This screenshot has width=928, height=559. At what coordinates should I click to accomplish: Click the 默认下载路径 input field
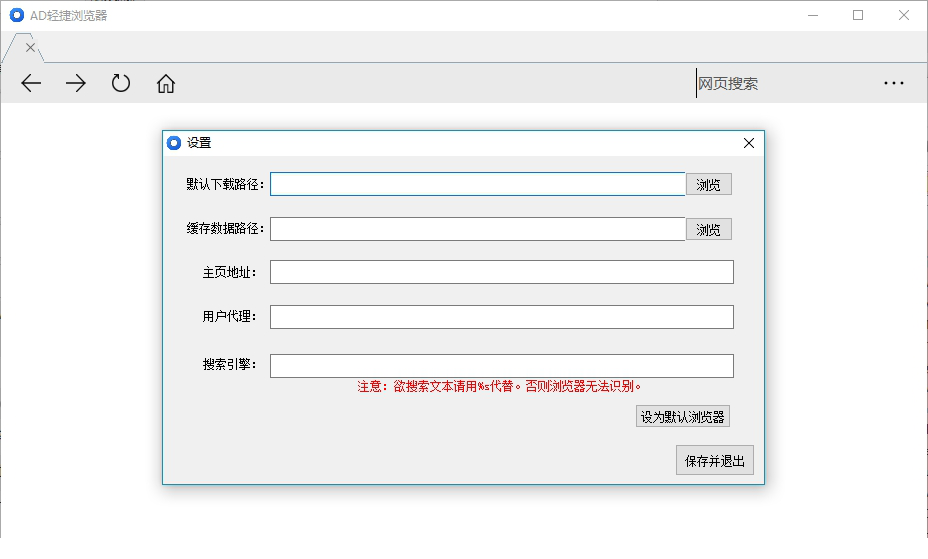click(x=478, y=184)
